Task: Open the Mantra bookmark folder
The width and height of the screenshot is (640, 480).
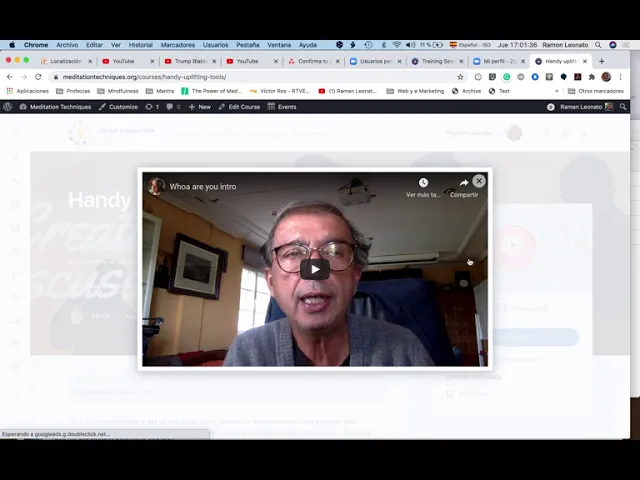Action: point(160,91)
